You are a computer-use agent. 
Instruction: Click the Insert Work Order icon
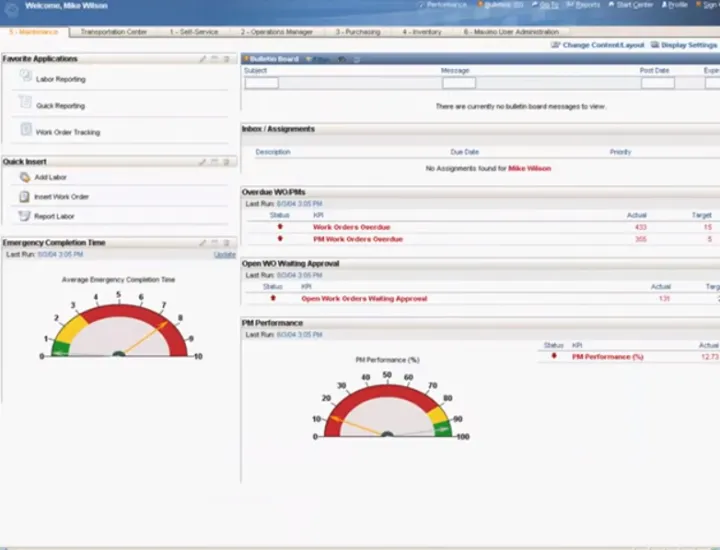click(x=22, y=196)
